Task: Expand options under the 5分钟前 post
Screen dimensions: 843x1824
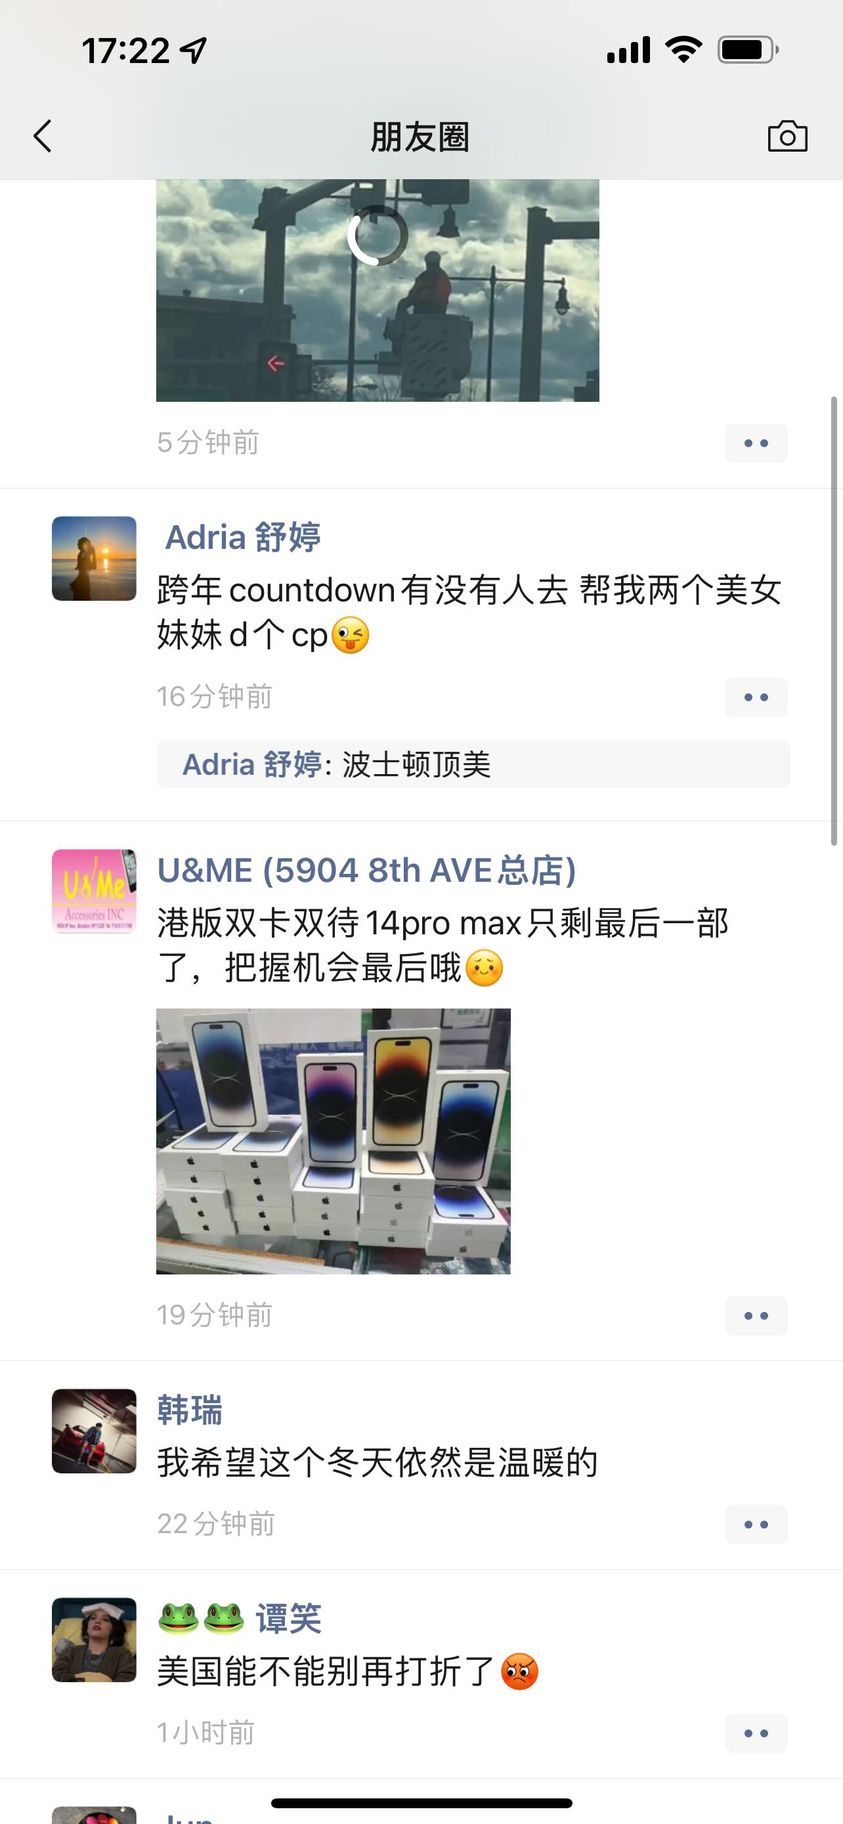Action: click(756, 443)
